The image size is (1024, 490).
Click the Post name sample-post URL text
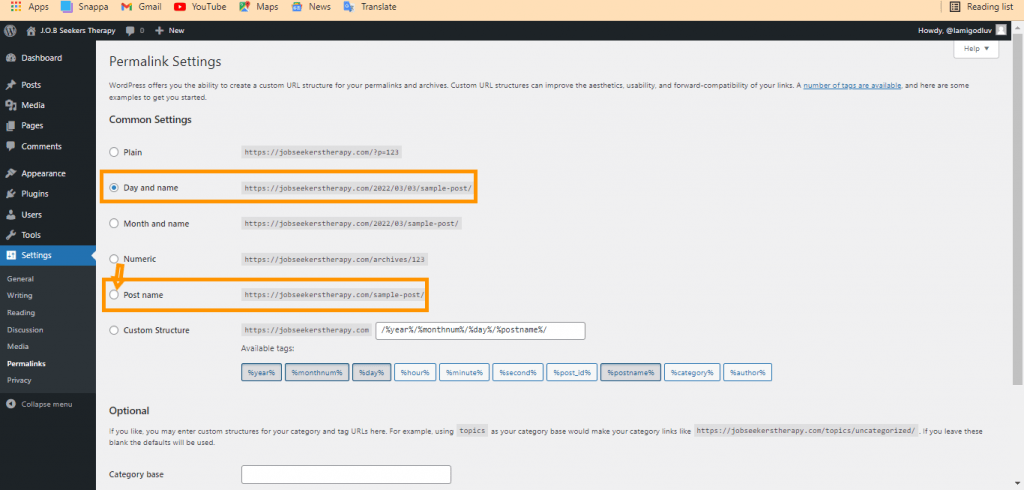[x=334, y=295]
